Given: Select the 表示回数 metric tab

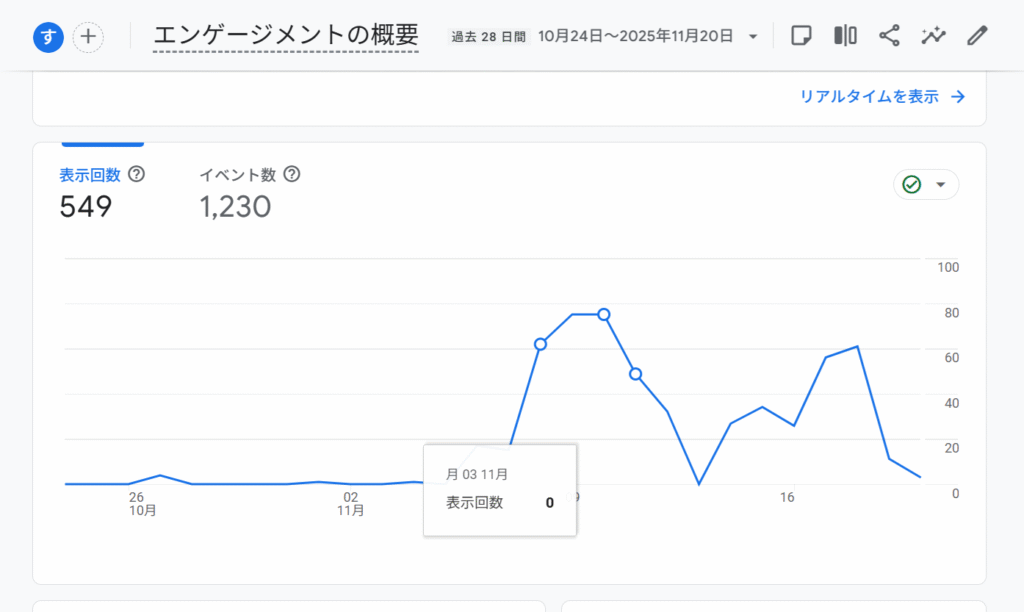Looking at the screenshot, I should [90, 175].
